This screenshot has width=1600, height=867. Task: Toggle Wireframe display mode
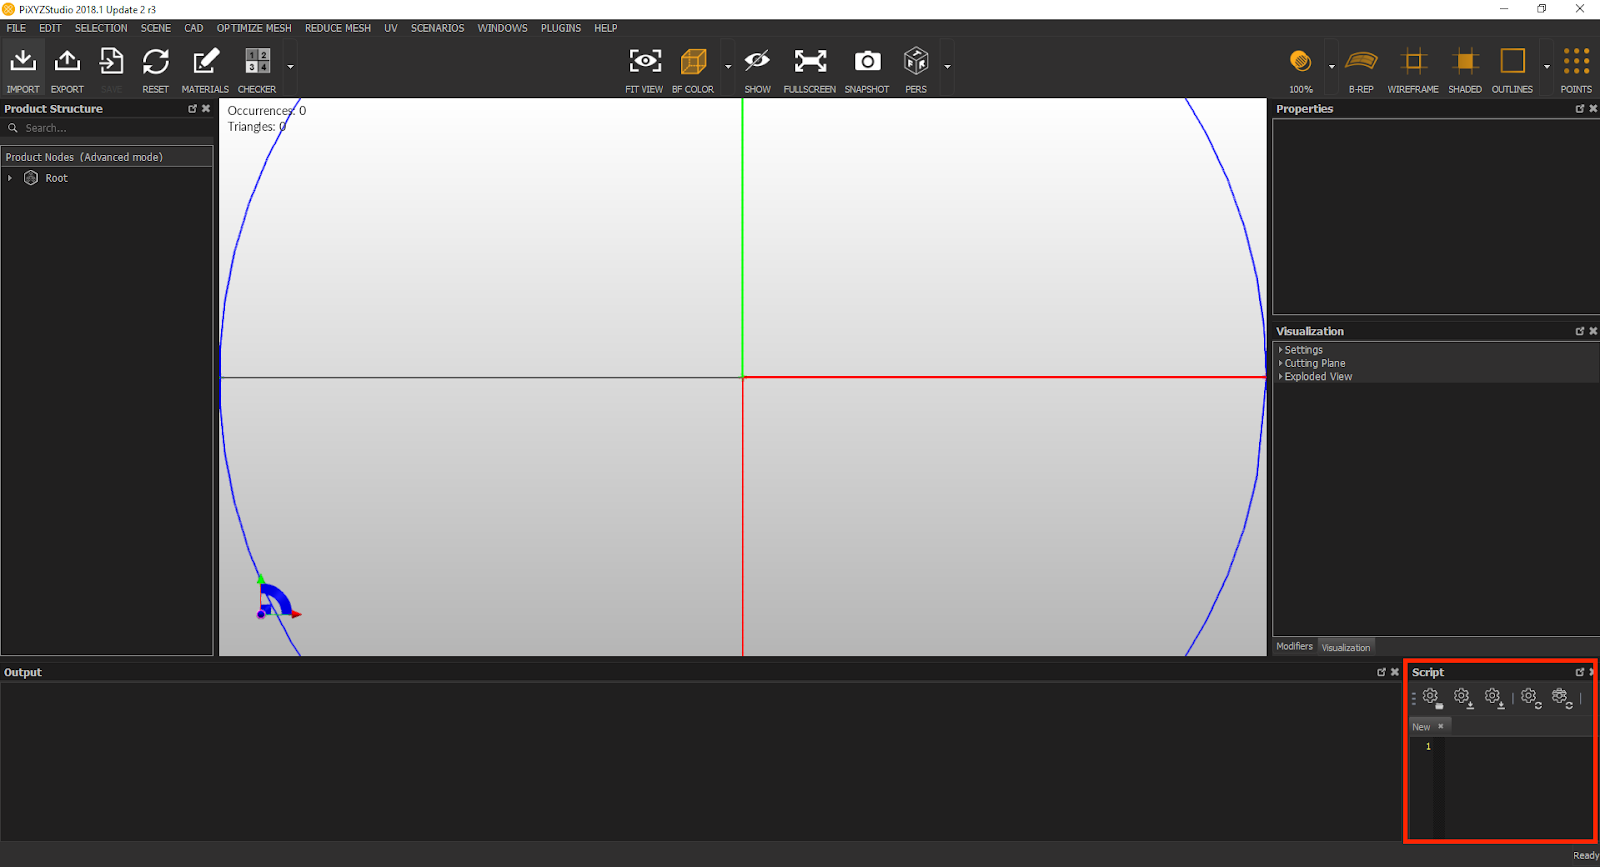click(1413, 63)
